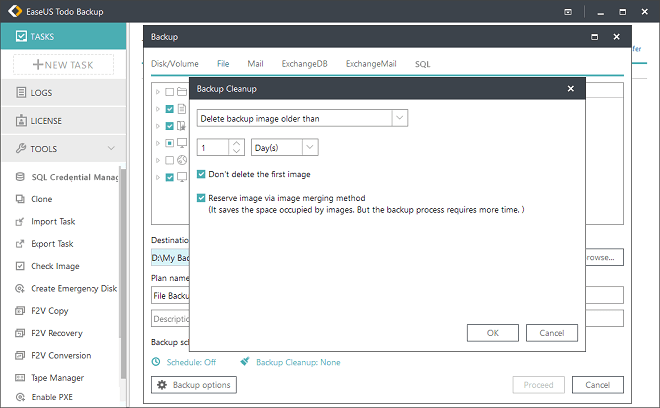This screenshot has width=660, height=408.
Task: Open the "Backup Cleanup: None" link
Action: [x=298, y=362]
